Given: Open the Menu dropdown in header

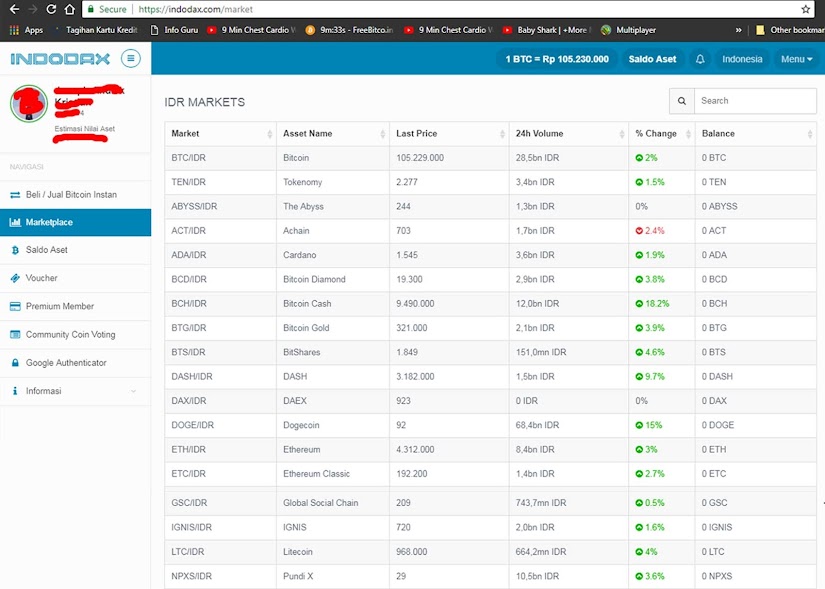Looking at the screenshot, I should [797, 59].
